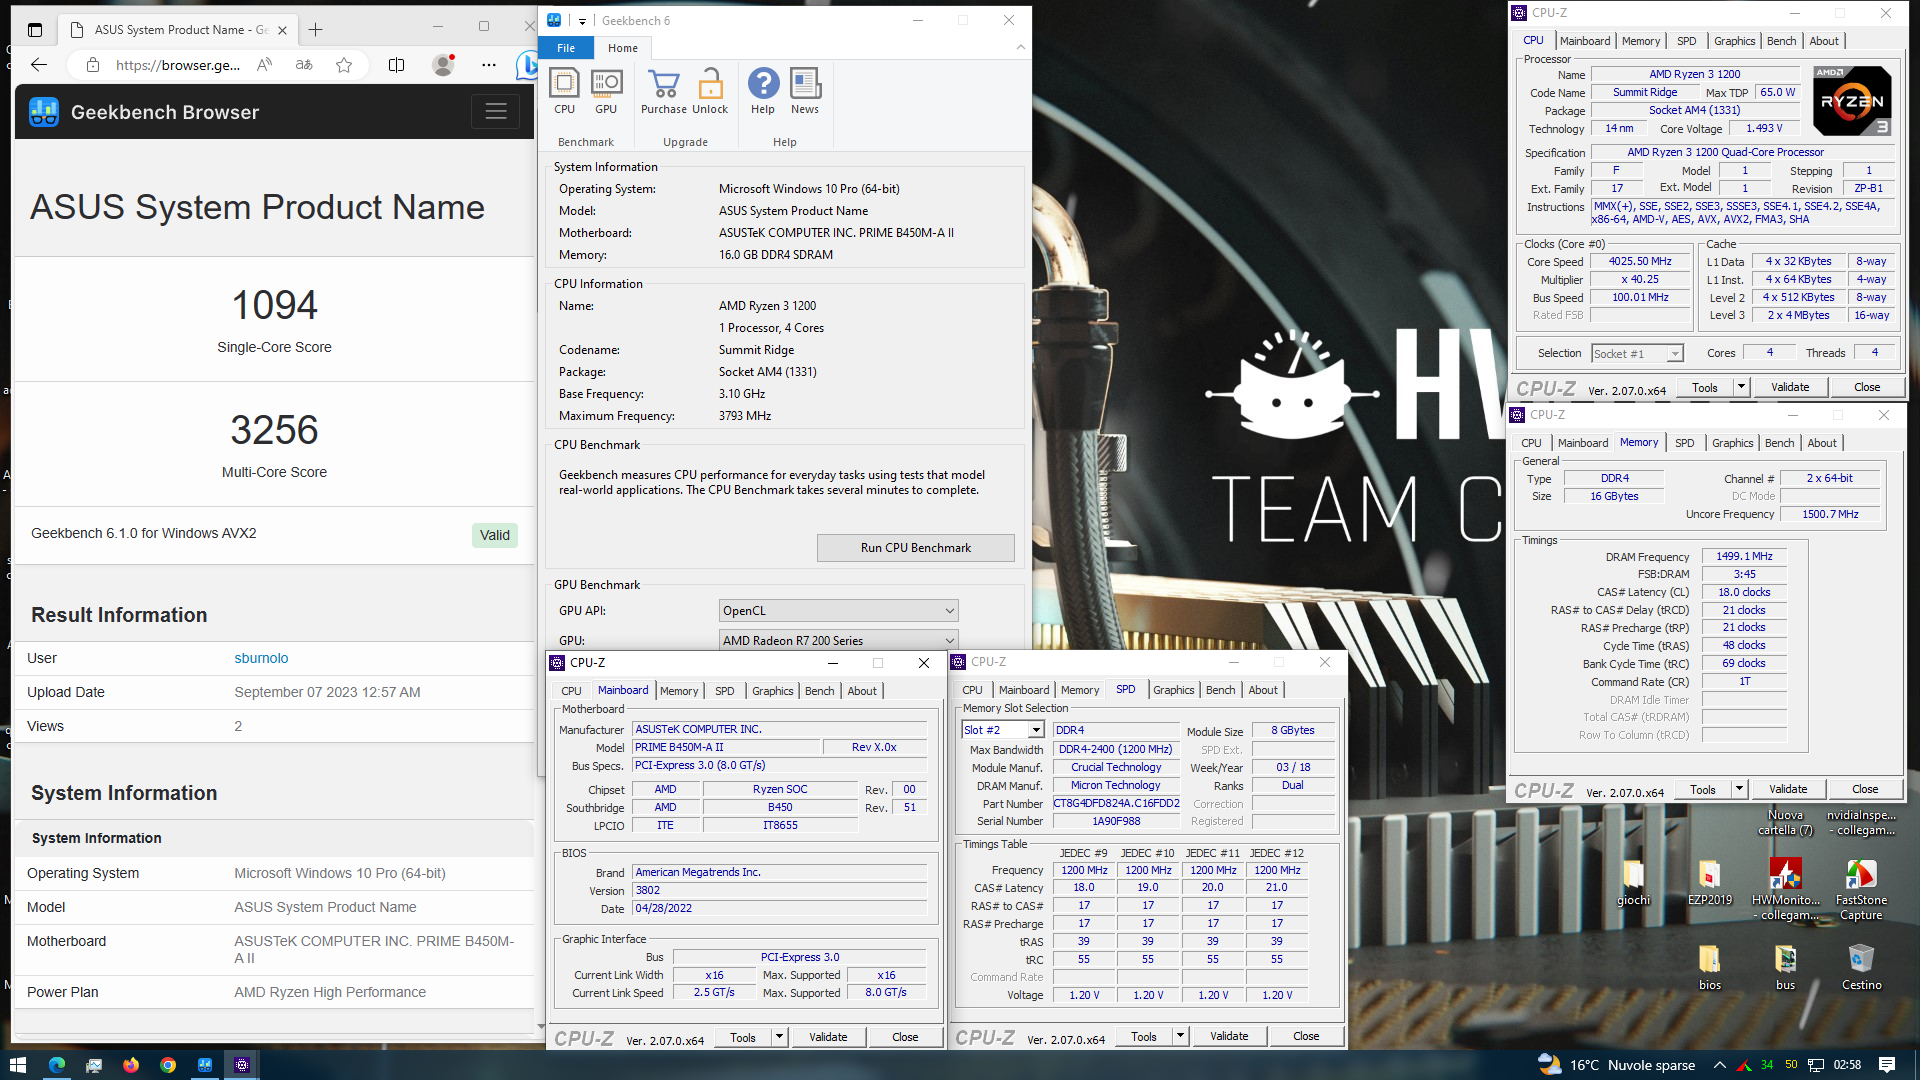Switch to Bench tab in top CPU-Z window
This screenshot has height=1080, width=1920.
1781,41
